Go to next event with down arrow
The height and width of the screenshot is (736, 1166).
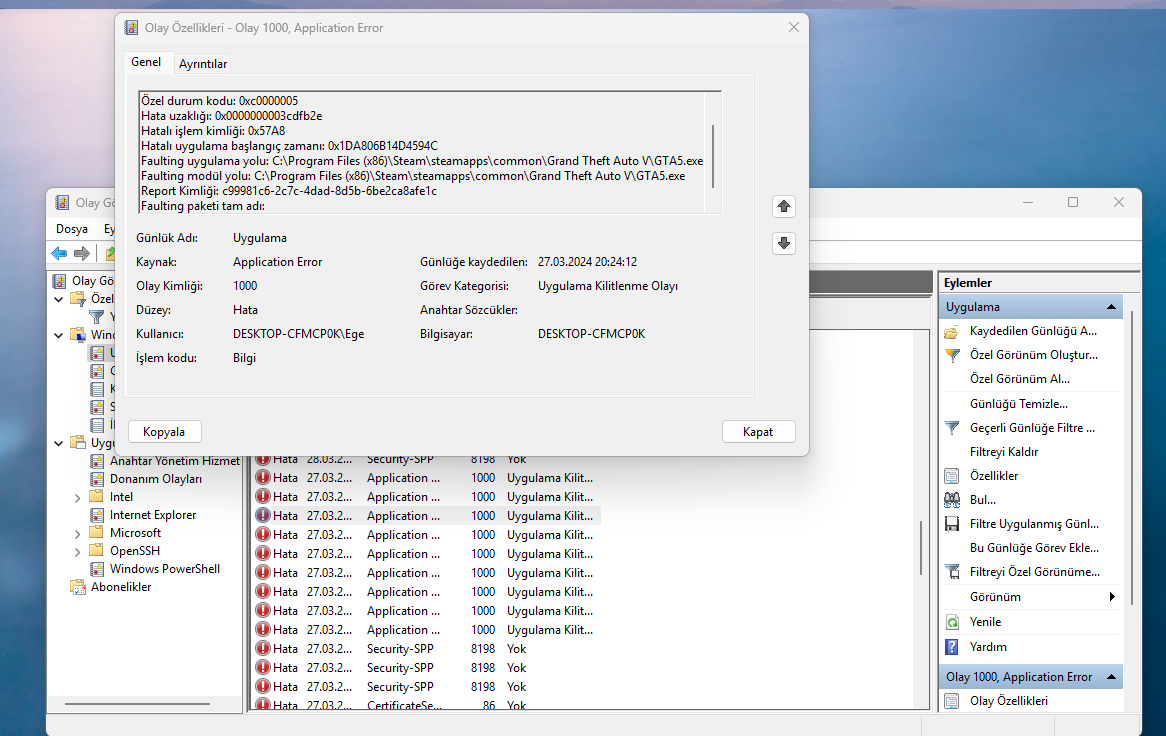click(x=784, y=243)
